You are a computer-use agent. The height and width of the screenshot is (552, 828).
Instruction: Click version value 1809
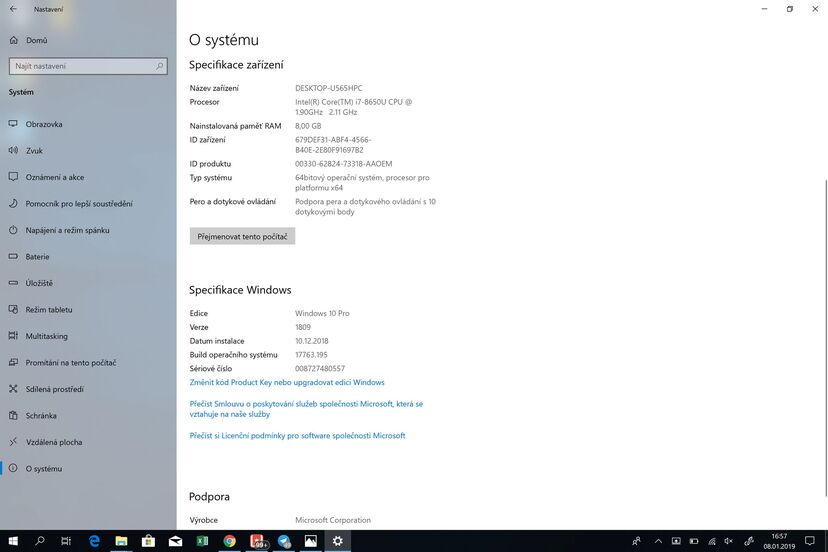[x=303, y=327]
